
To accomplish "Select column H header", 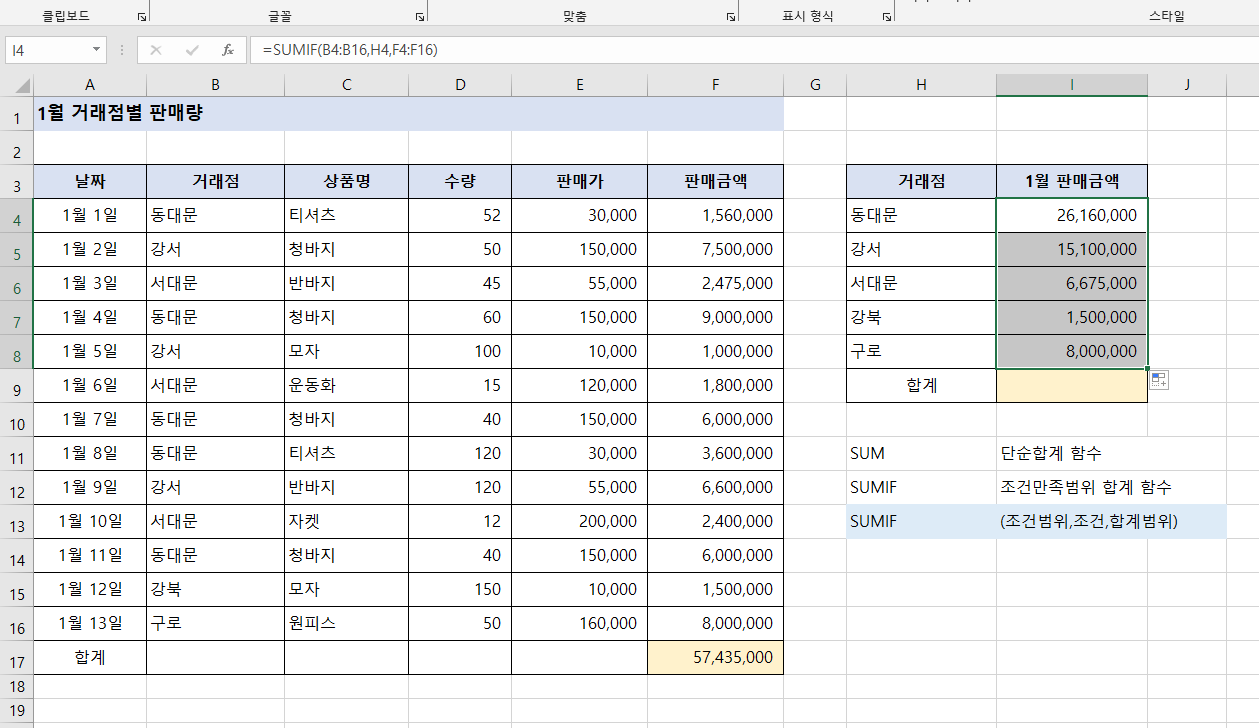I will (921, 85).
